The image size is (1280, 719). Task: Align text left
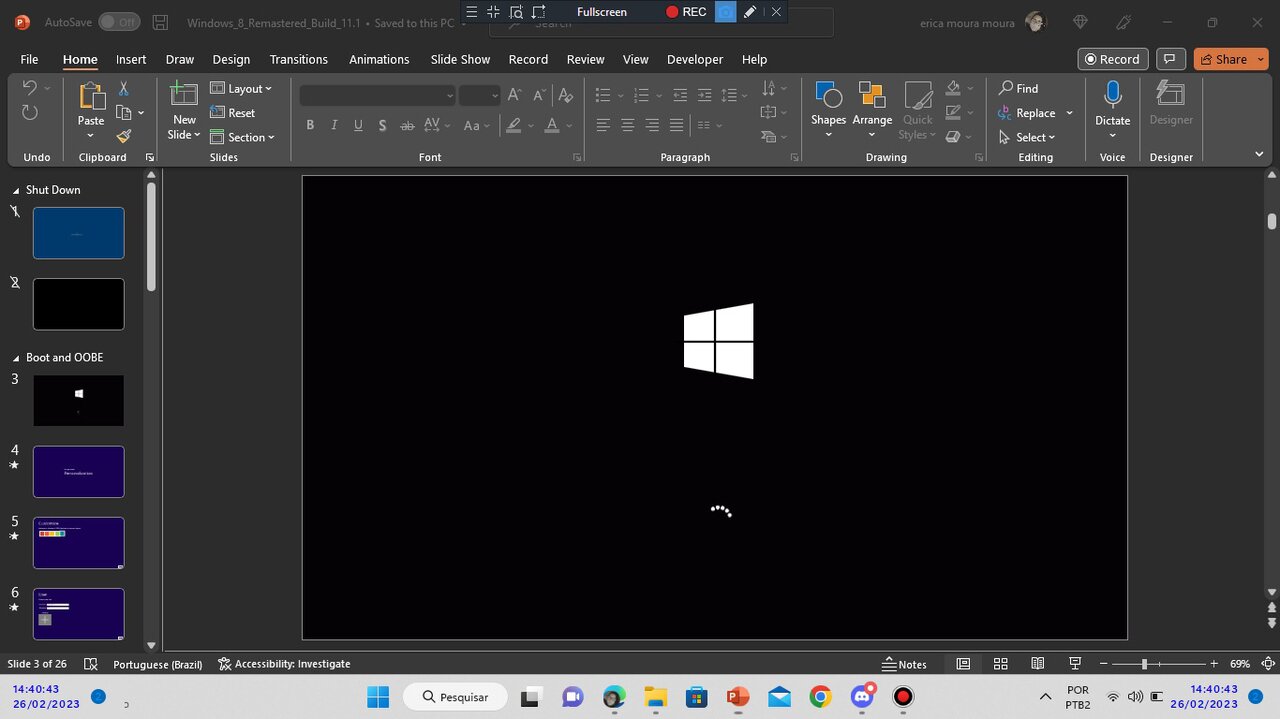[603, 125]
